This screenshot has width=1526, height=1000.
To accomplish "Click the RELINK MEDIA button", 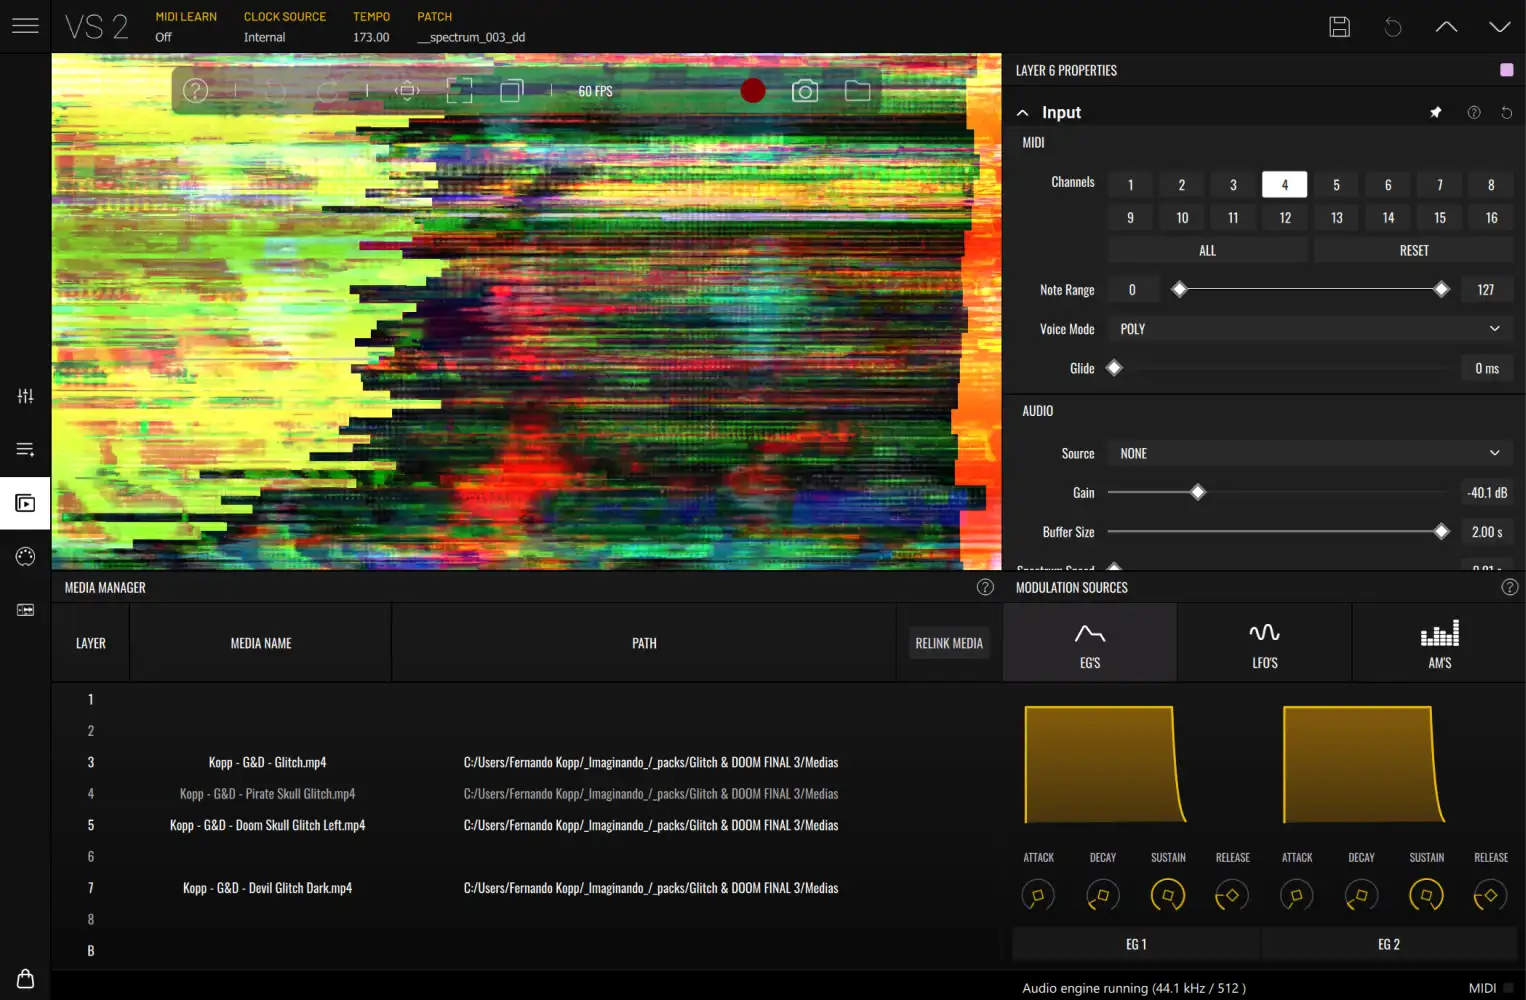I will click(948, 642).
